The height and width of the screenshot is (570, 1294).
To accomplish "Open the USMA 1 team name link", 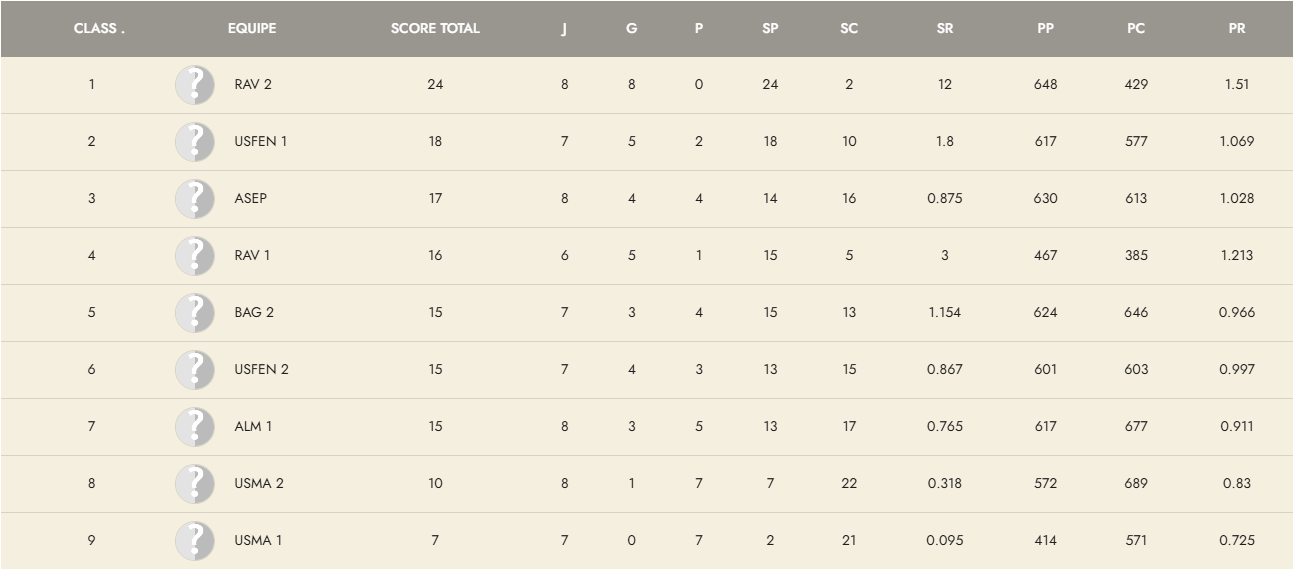I will [258, 541].
